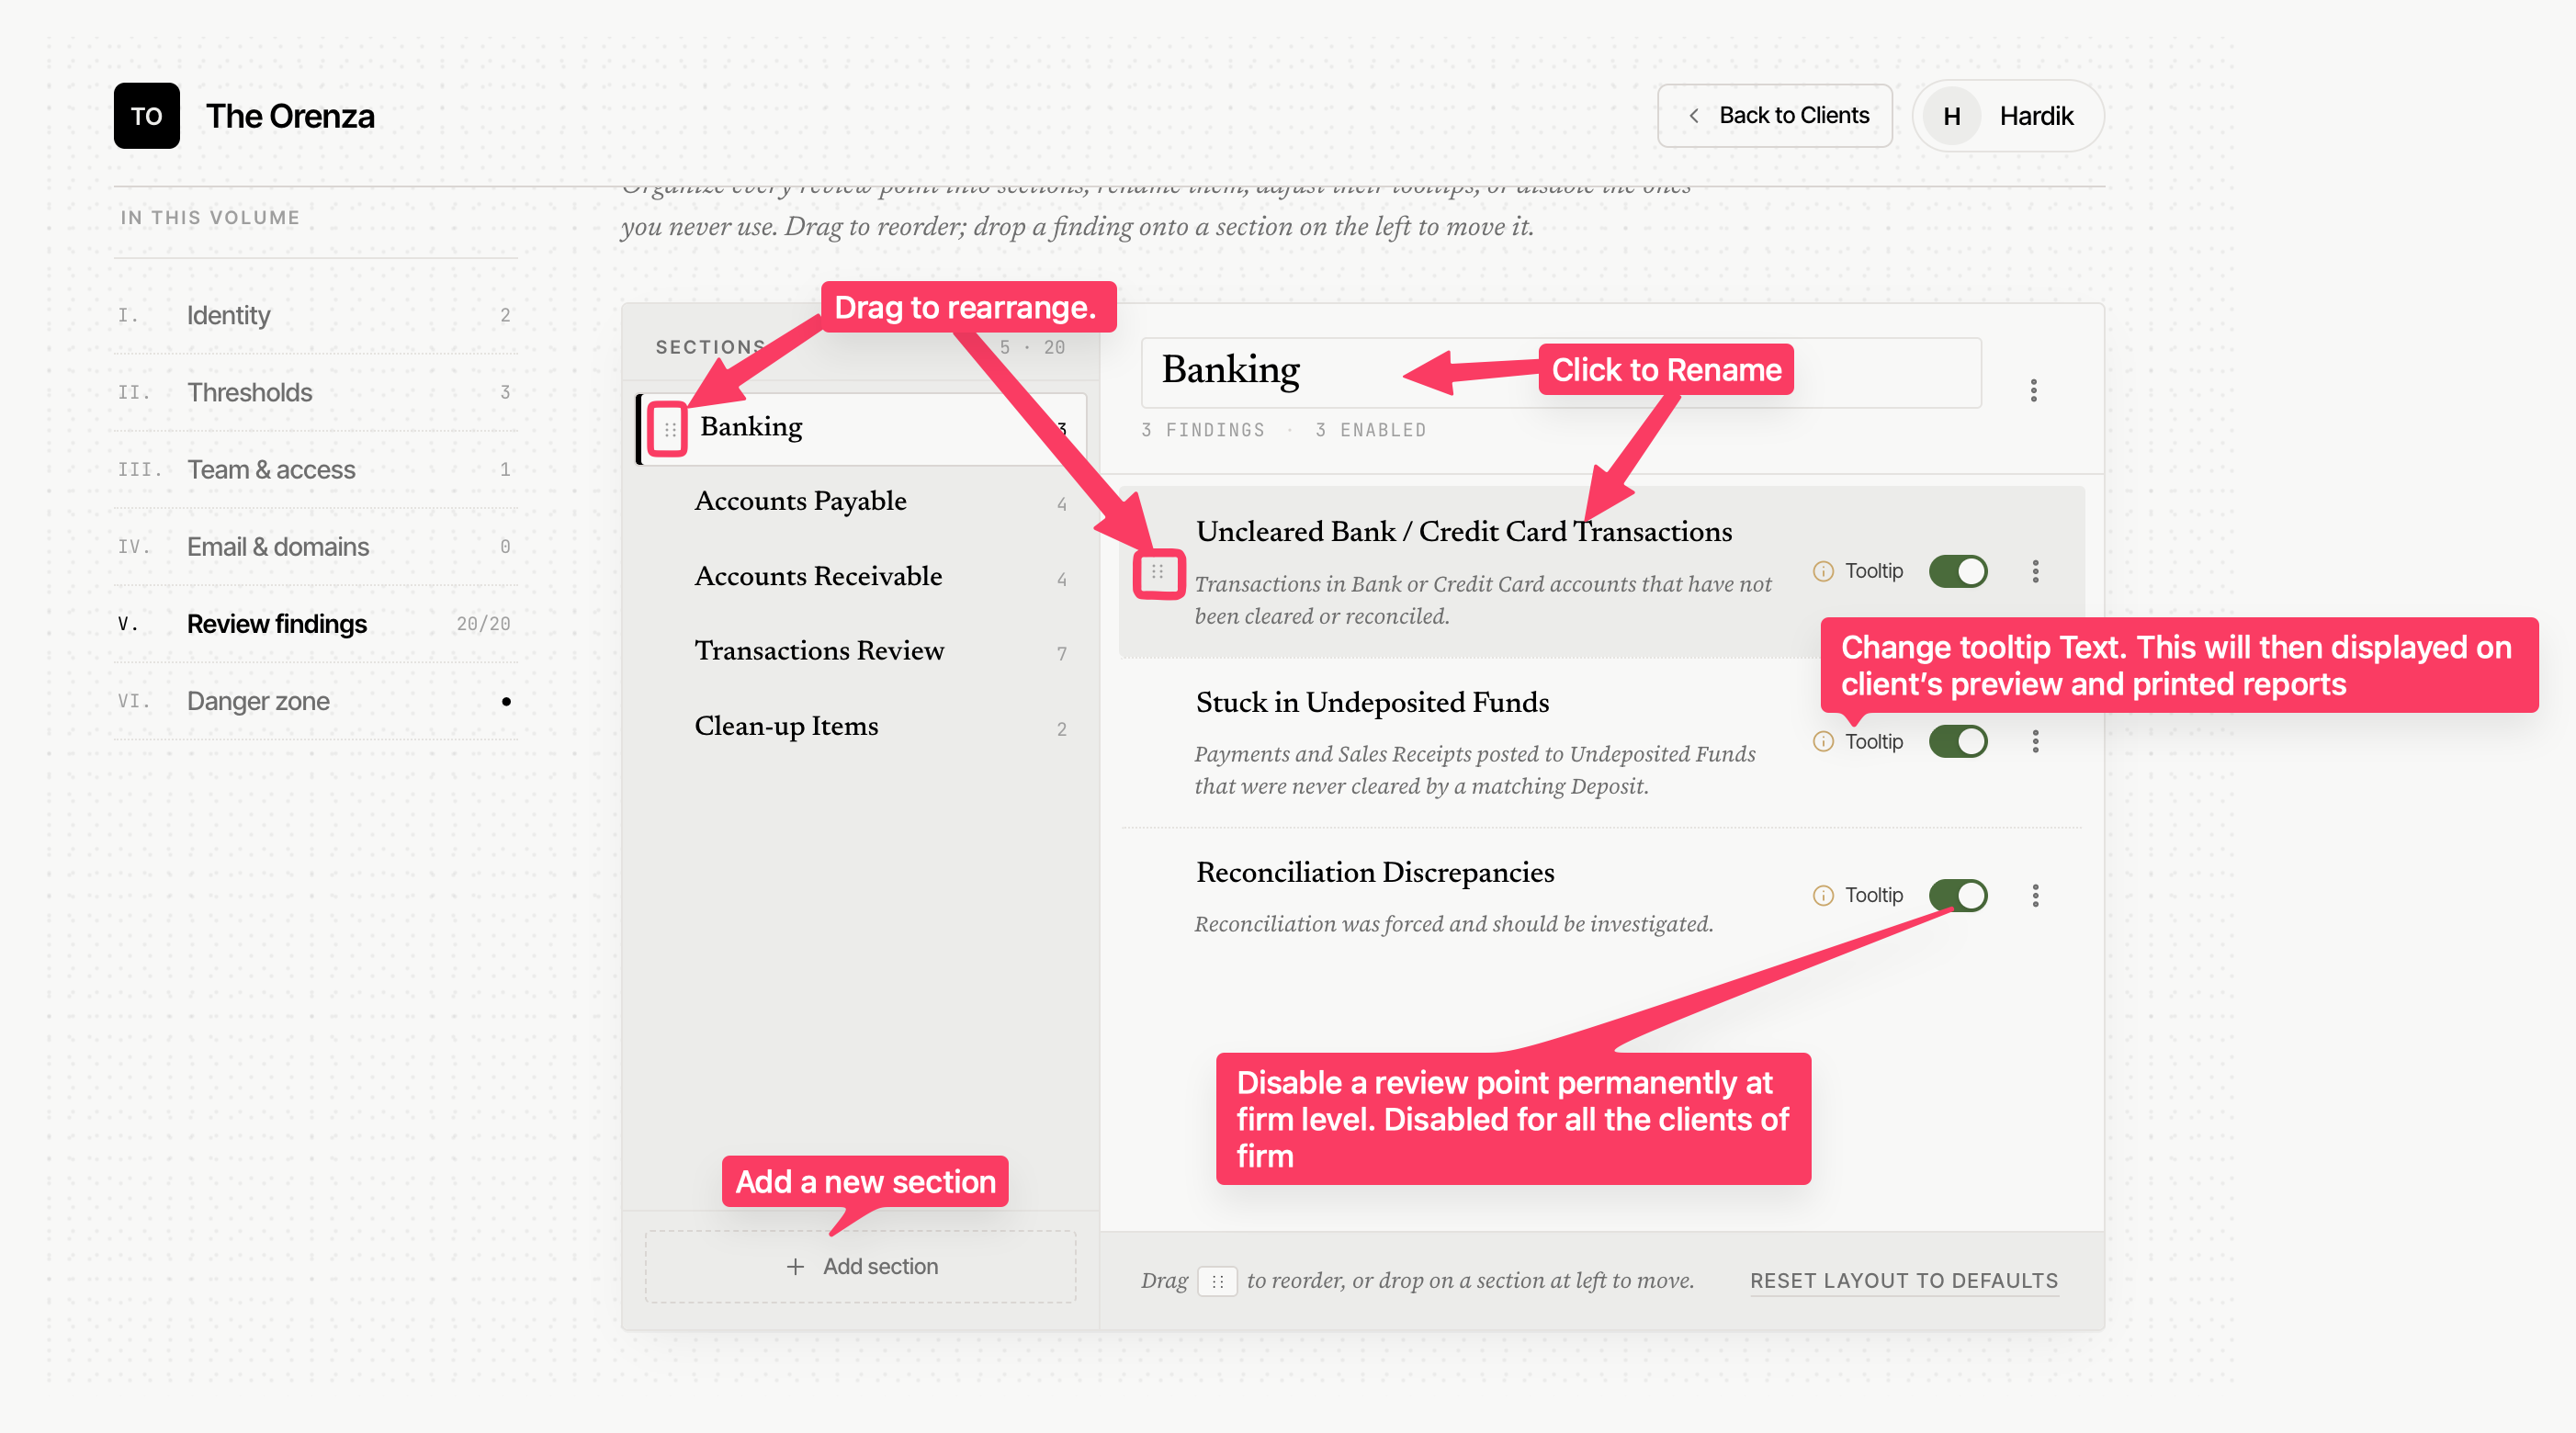The width and height of the screenshot is (2576, 1433).
Task: Open the Email & domains section
Action: coord(315,546)
